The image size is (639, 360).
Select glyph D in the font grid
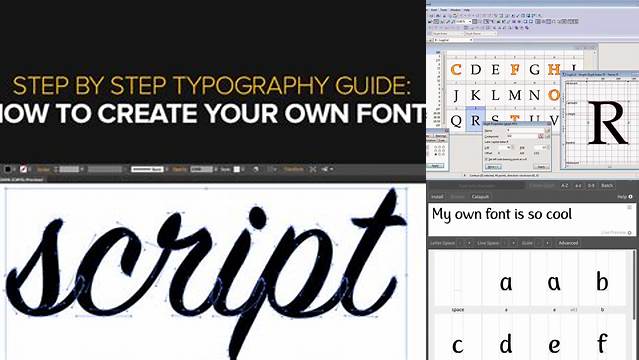pos(476,70)
